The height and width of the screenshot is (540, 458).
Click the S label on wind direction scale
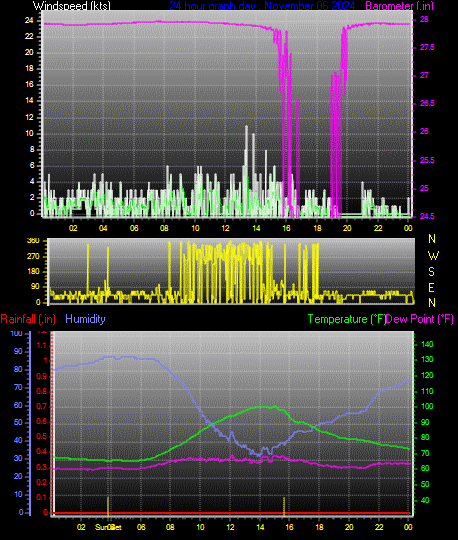point(431,272)
